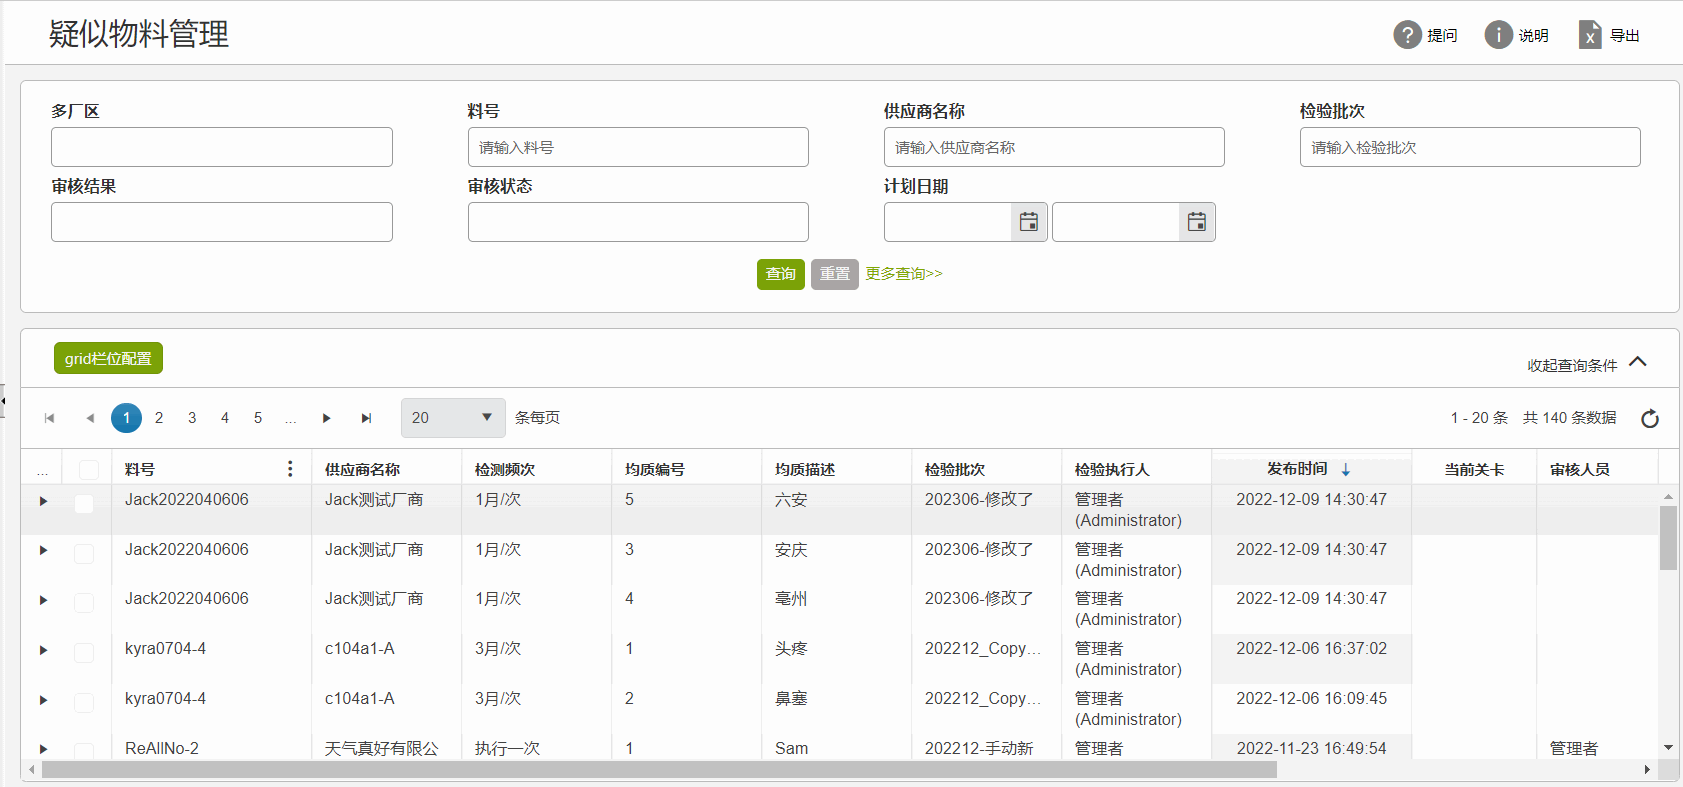The height and width of the screenshot is (787, 1683).
Task: Click the 当前关卡 column header
Action: 1474,470
